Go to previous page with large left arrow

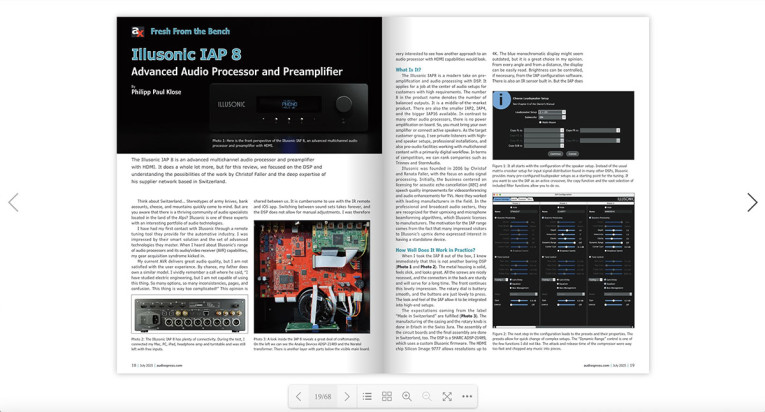(x=14, y=203)
